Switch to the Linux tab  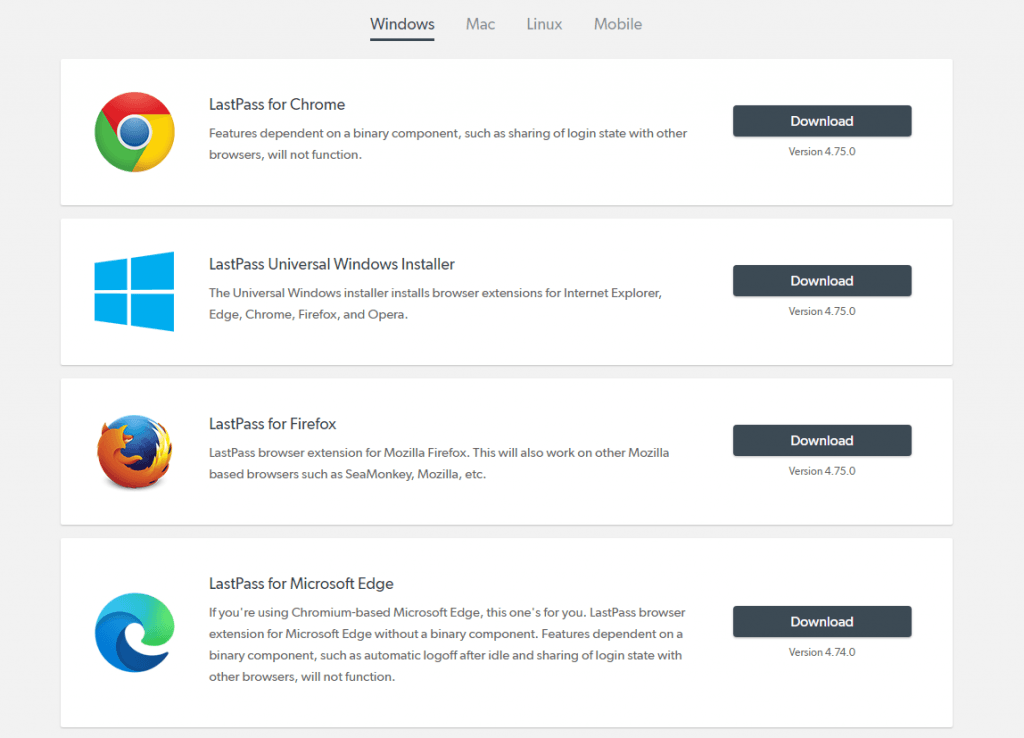click(x=544, y=24)
